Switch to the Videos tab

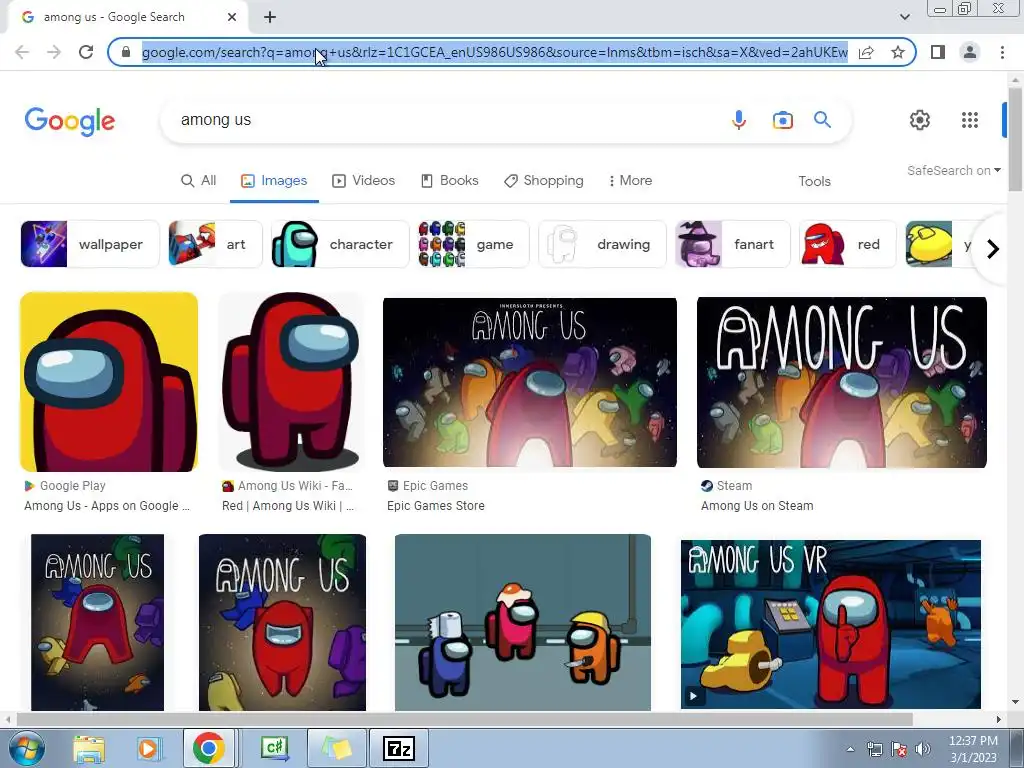pos(364,181)
